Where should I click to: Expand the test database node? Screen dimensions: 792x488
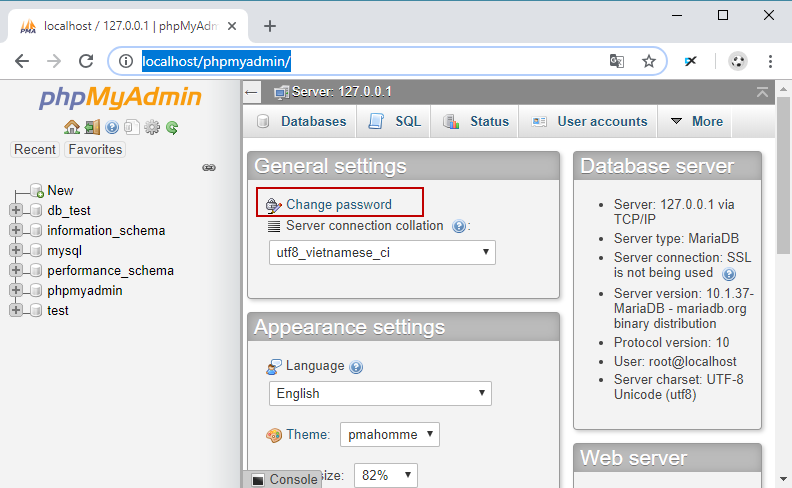16,310
